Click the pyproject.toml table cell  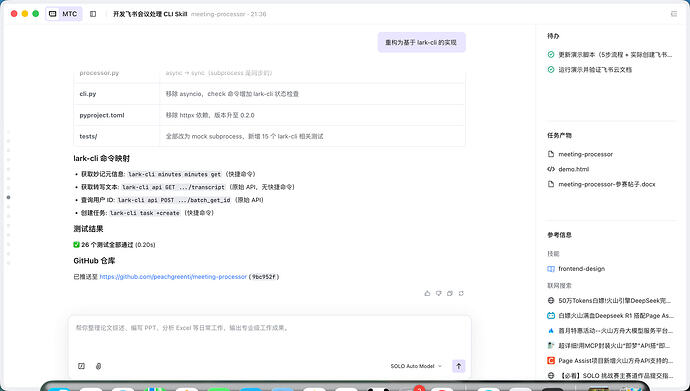[x=117, y=115]
